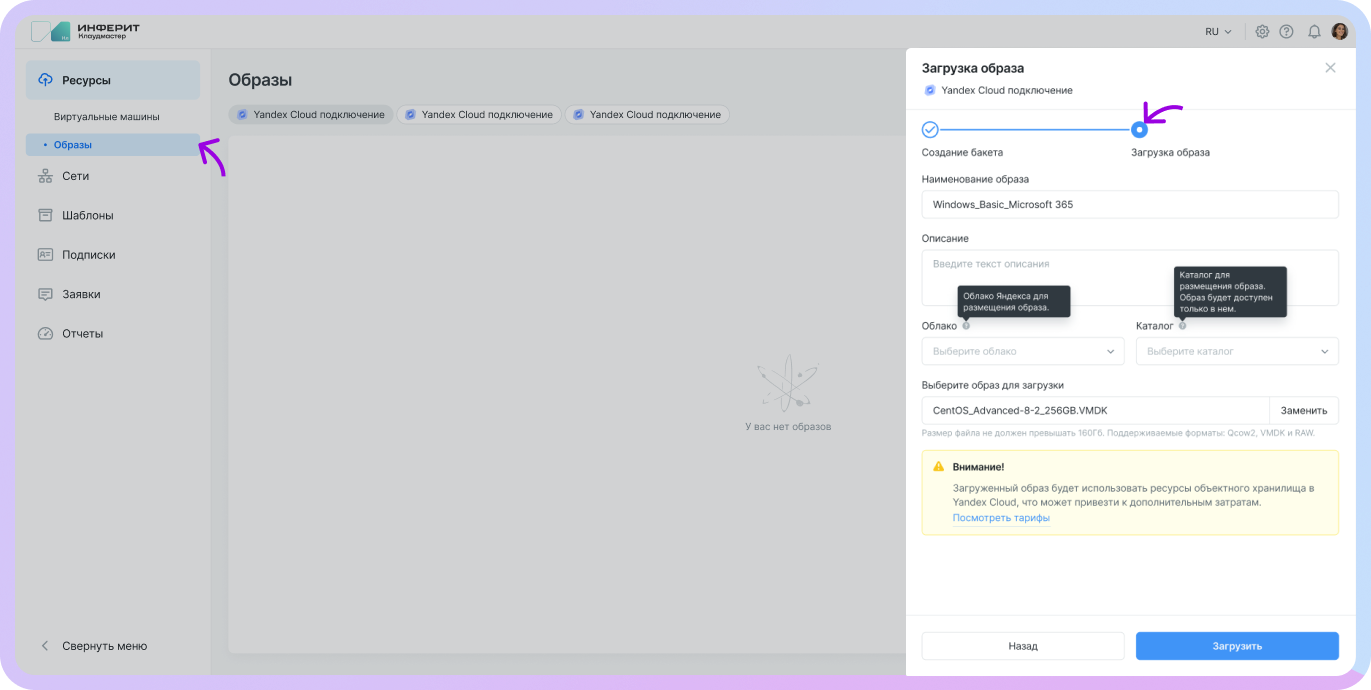Viewport: 1371px width, 690px height.
Task: Open the Шаблоны section
Action: [87, 215]
